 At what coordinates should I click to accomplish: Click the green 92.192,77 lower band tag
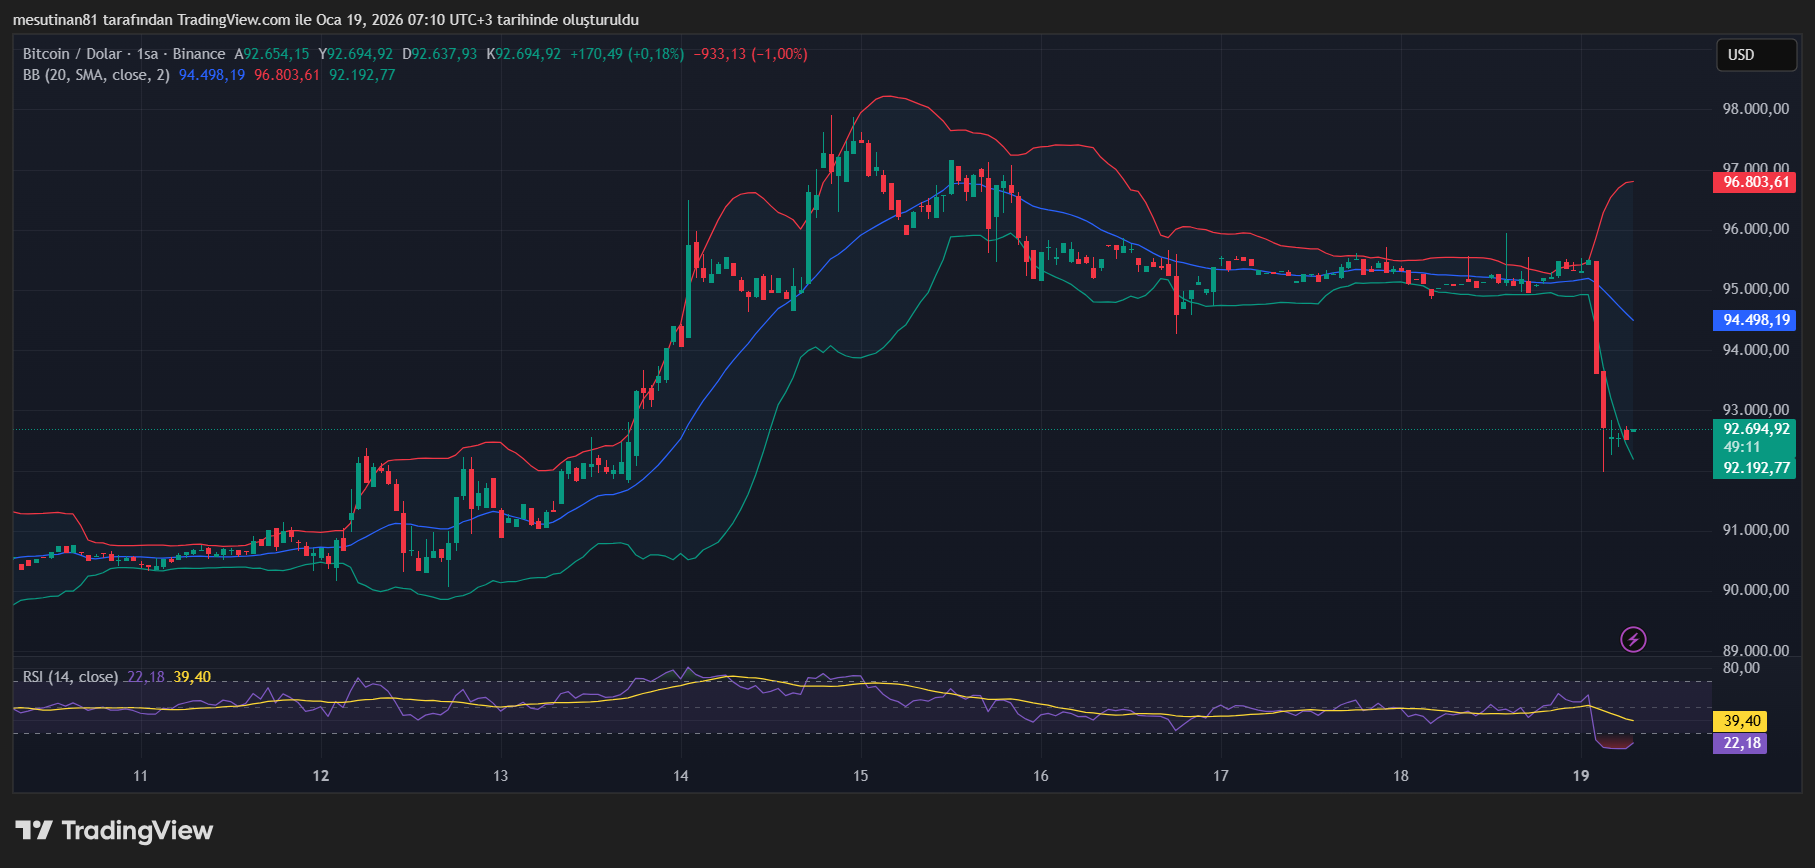1755,468
